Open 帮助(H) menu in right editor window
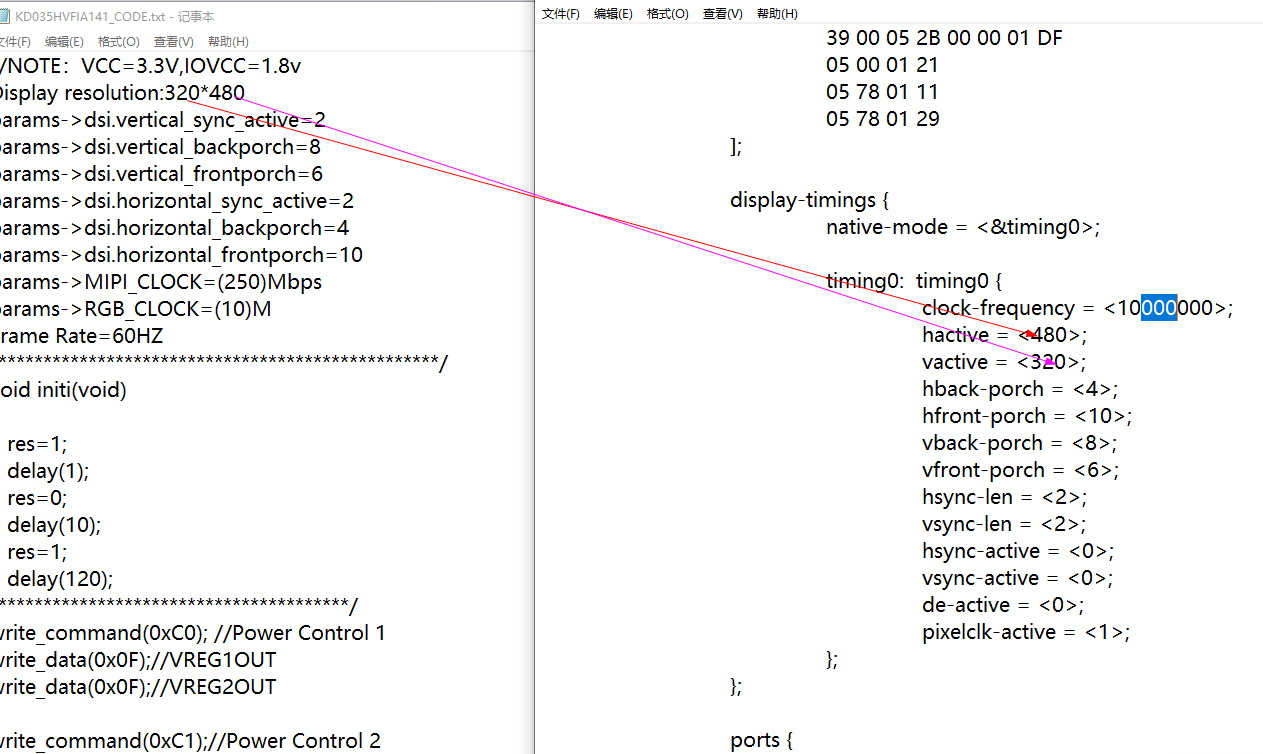 [777, 13]
